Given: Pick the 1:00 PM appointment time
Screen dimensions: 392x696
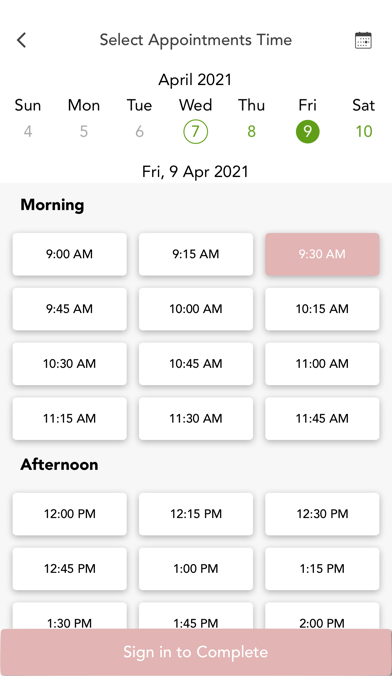Looking at the screenshot, I should click(x=196, y=569).
